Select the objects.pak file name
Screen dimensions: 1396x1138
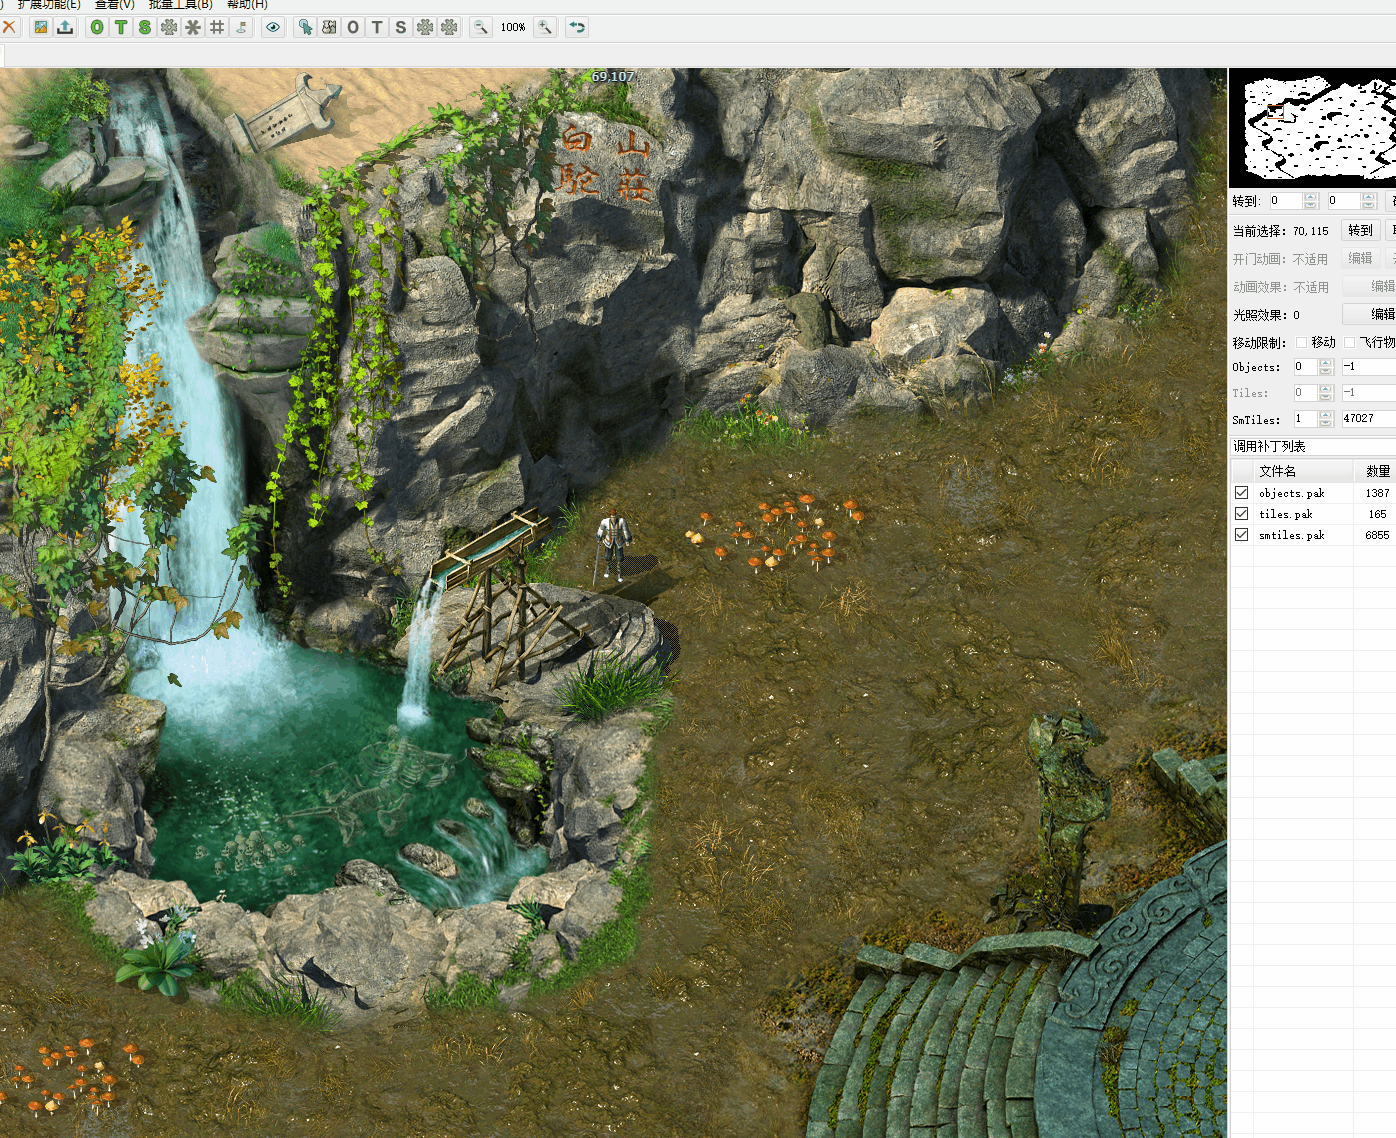pos(1291,493)
